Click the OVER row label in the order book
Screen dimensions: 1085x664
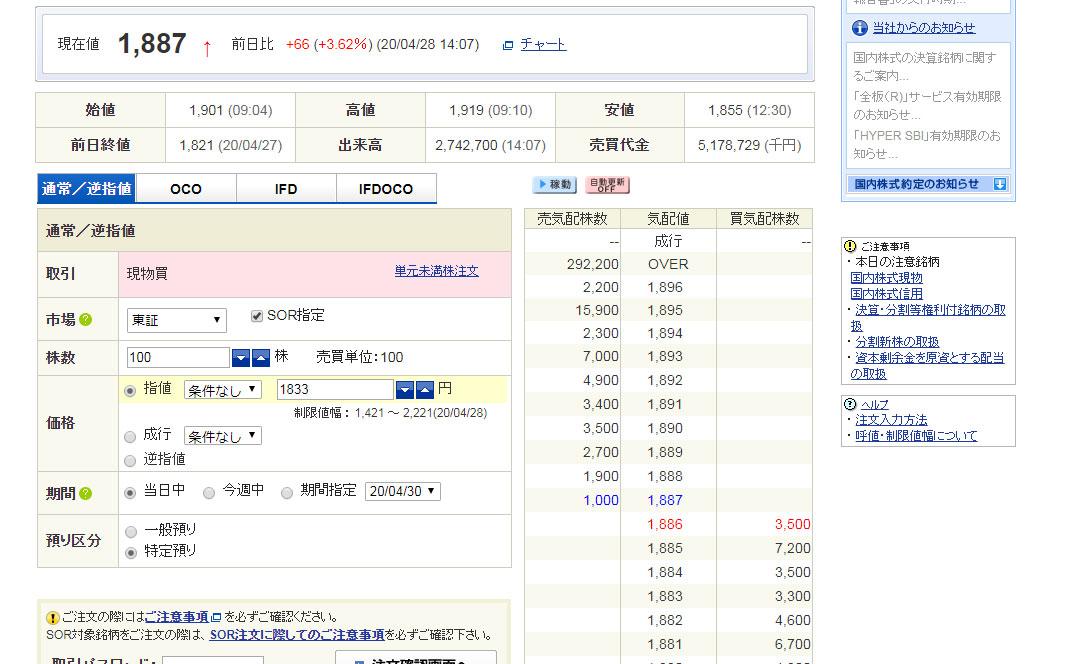pos(668,264)
